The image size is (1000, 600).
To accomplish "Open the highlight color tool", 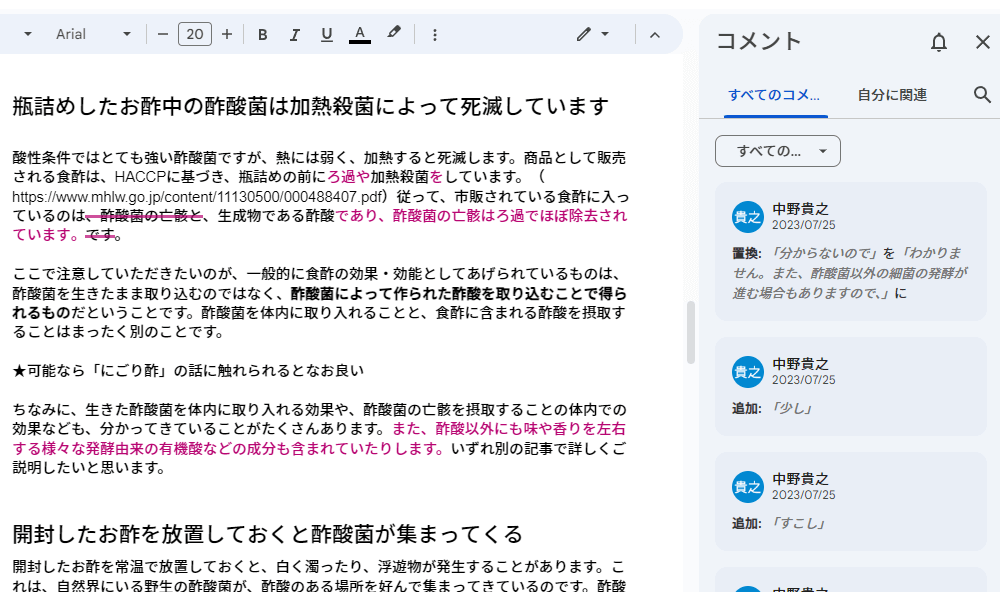I will click(x=393, y=33).
